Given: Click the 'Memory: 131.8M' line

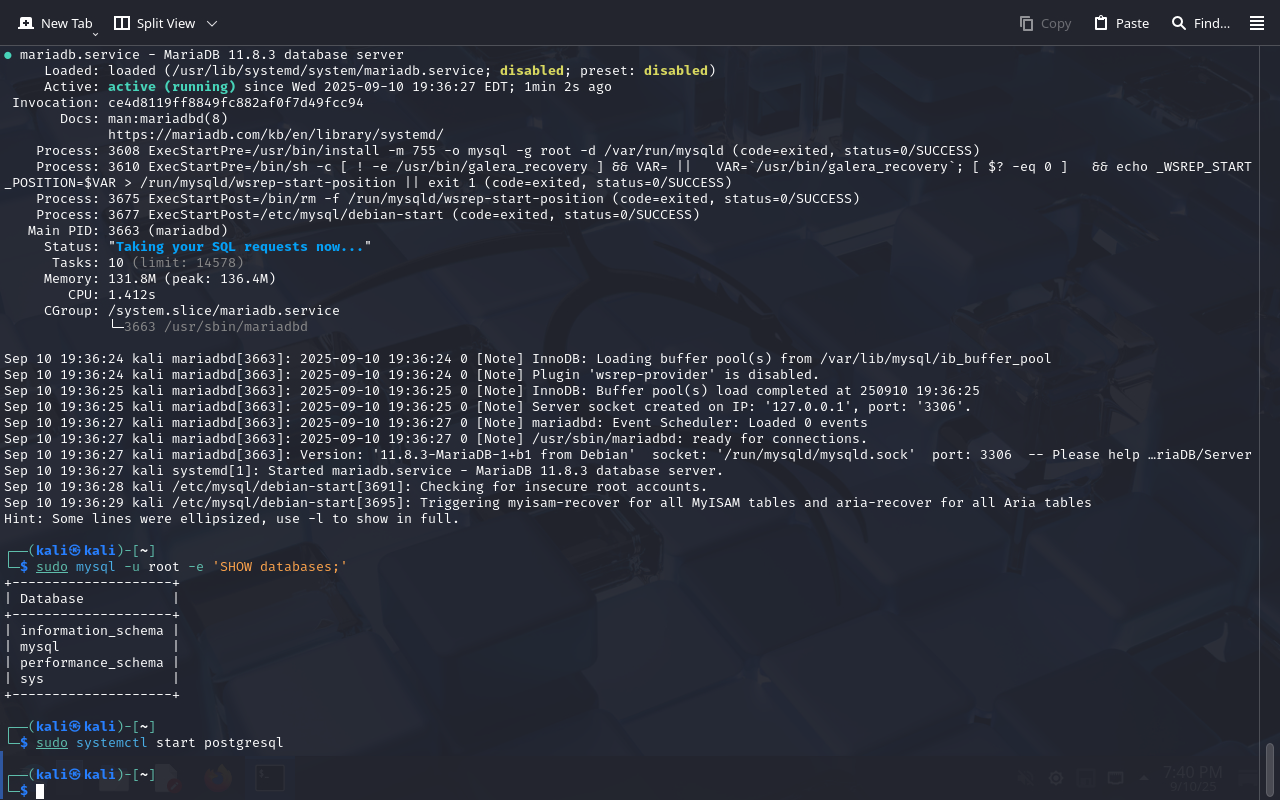Looking at the screenshot, I should [x=160, y=279].
